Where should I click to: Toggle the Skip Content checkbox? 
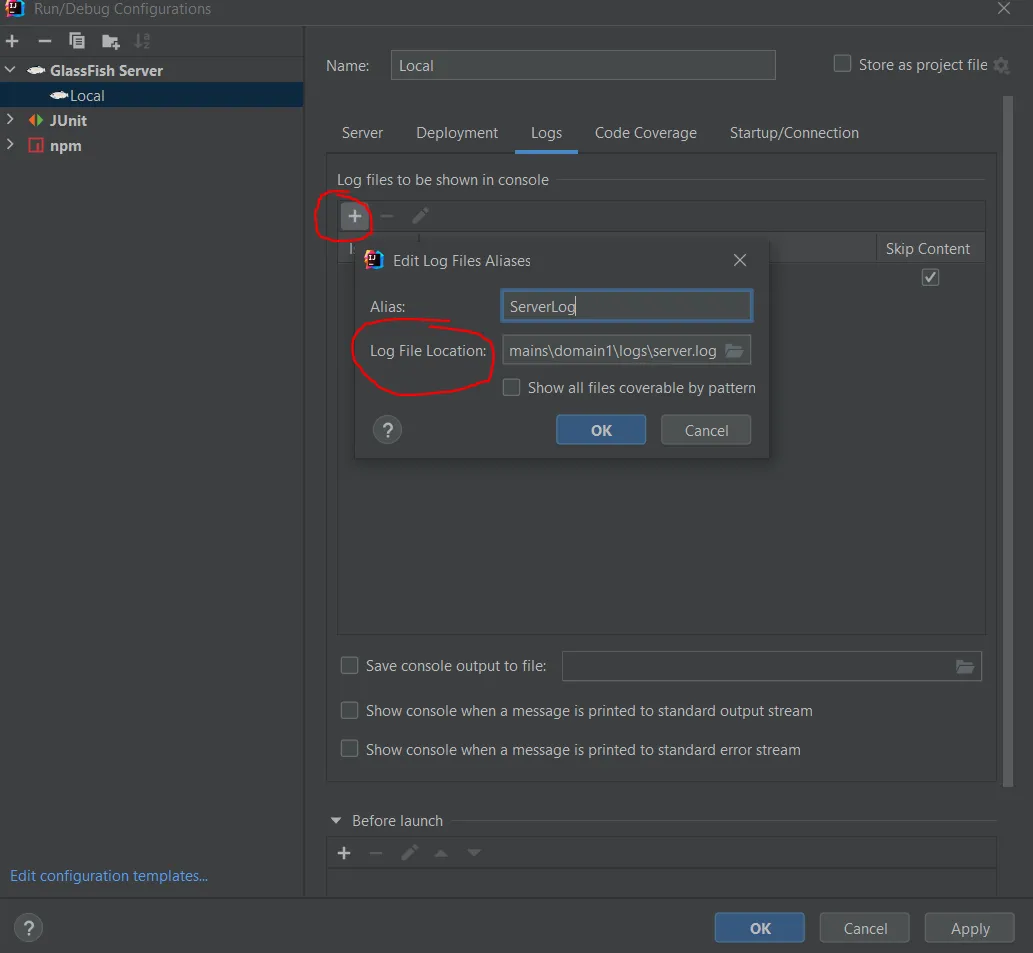point(930,277)
